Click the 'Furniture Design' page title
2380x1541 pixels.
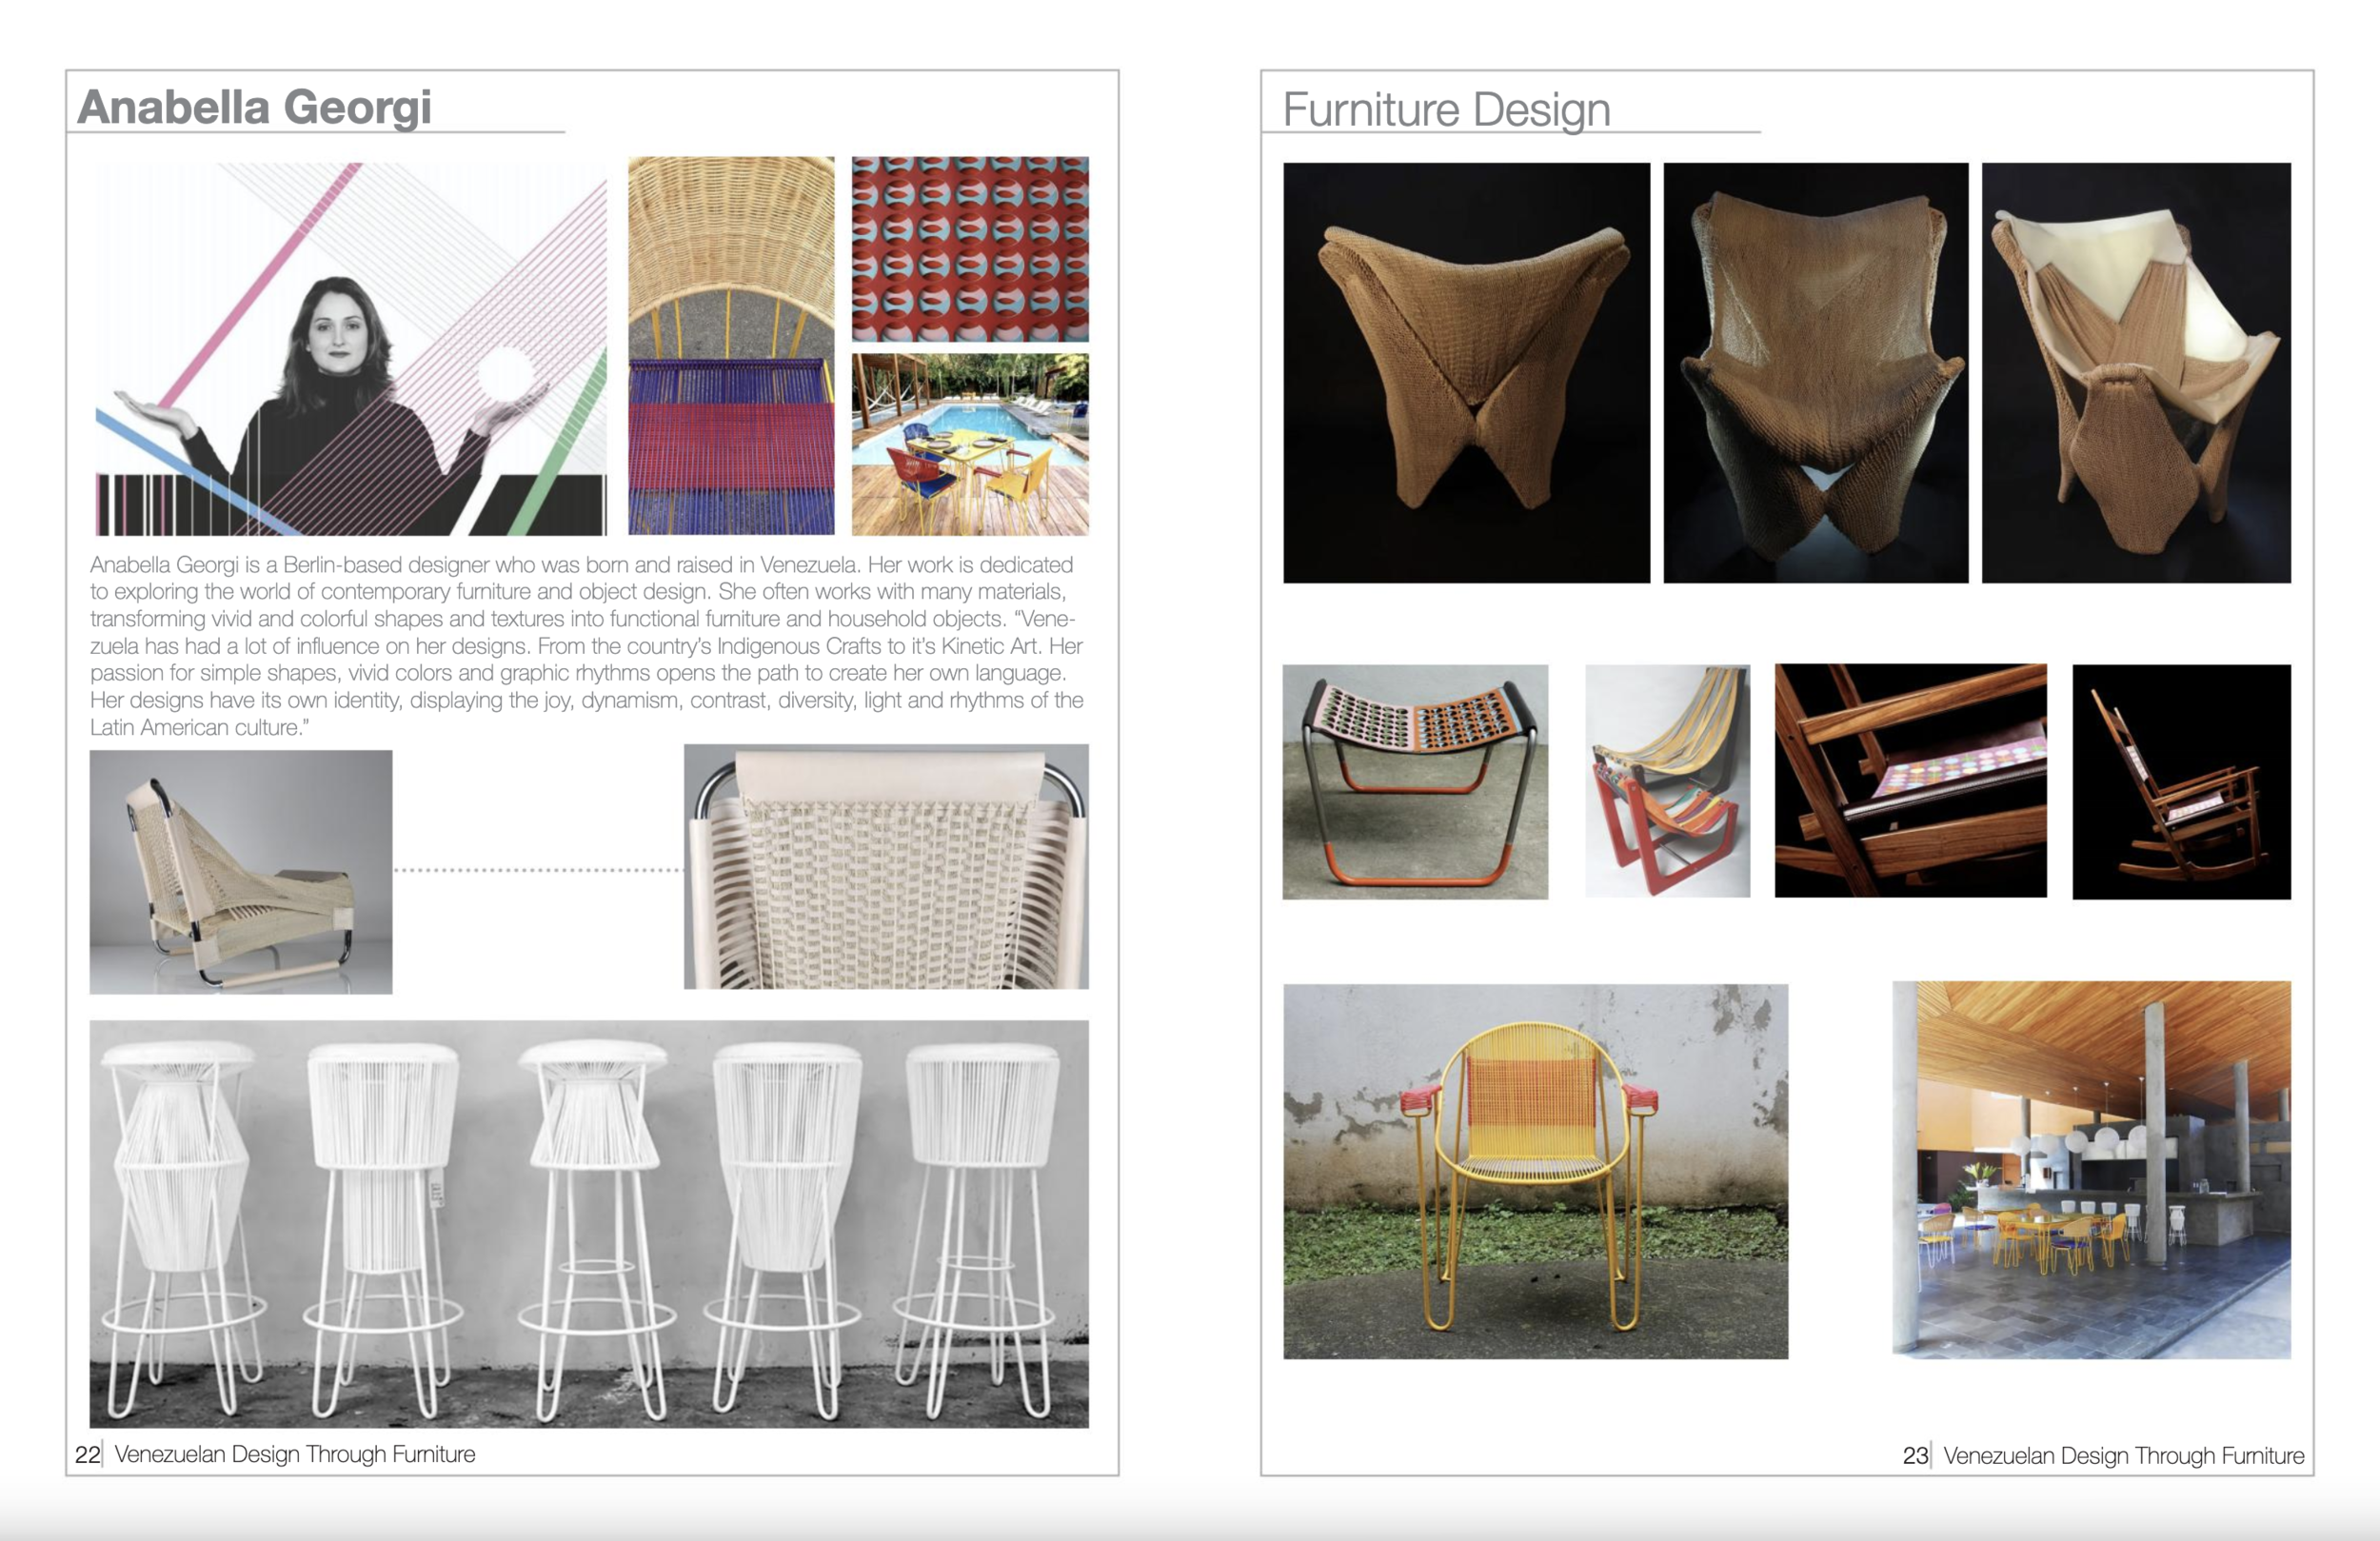(1446, 110)
